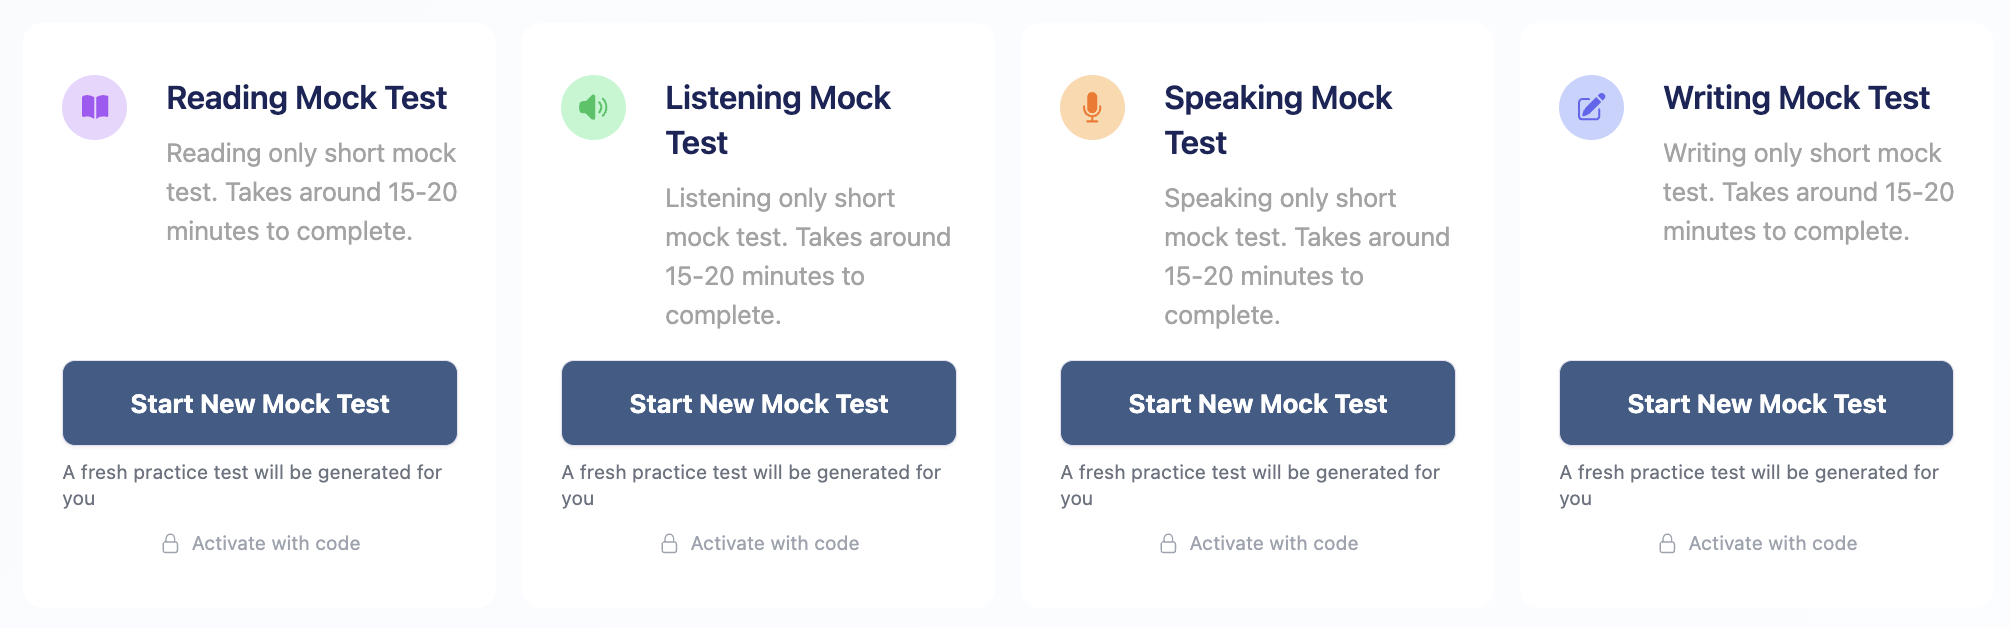
Task: Select the "Writing Mock Test" heading
Action: pyautogui.click(x=1796, y=98)
